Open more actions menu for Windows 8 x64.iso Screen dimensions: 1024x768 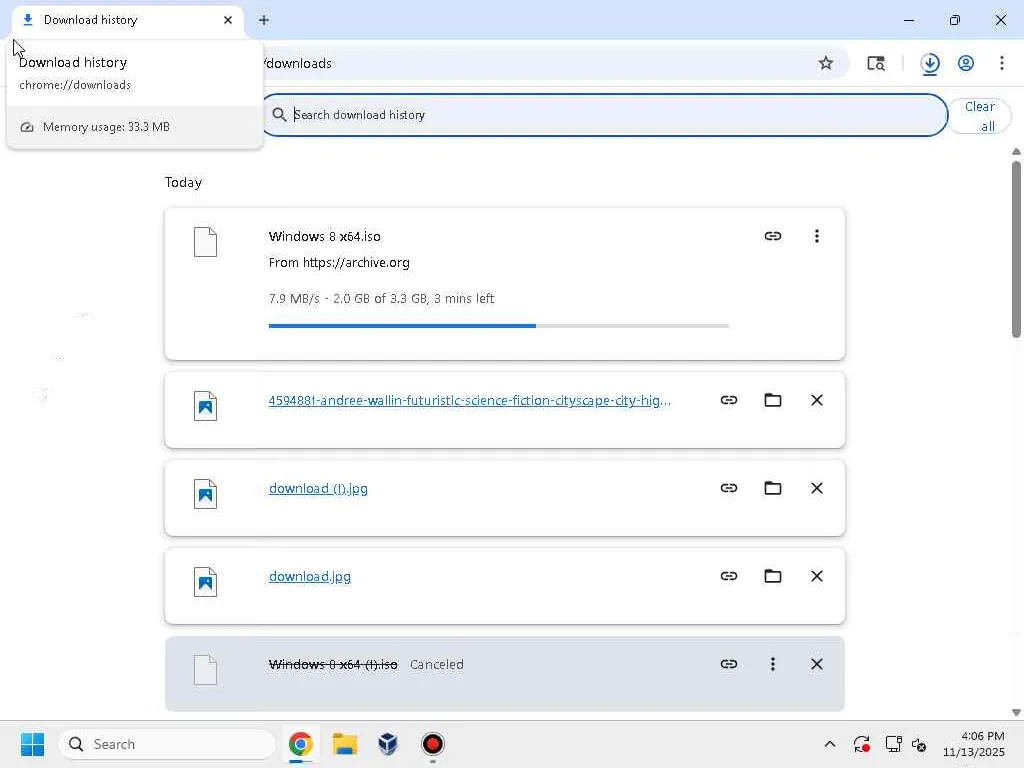click(816, 236)
